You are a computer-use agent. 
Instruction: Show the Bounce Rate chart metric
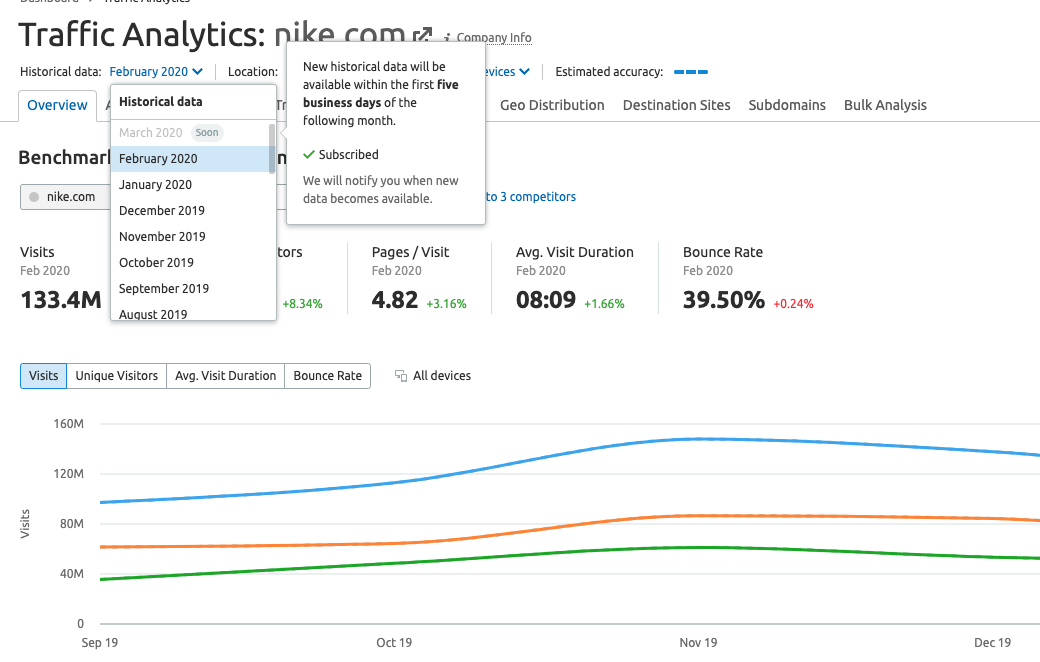point(328,375)
